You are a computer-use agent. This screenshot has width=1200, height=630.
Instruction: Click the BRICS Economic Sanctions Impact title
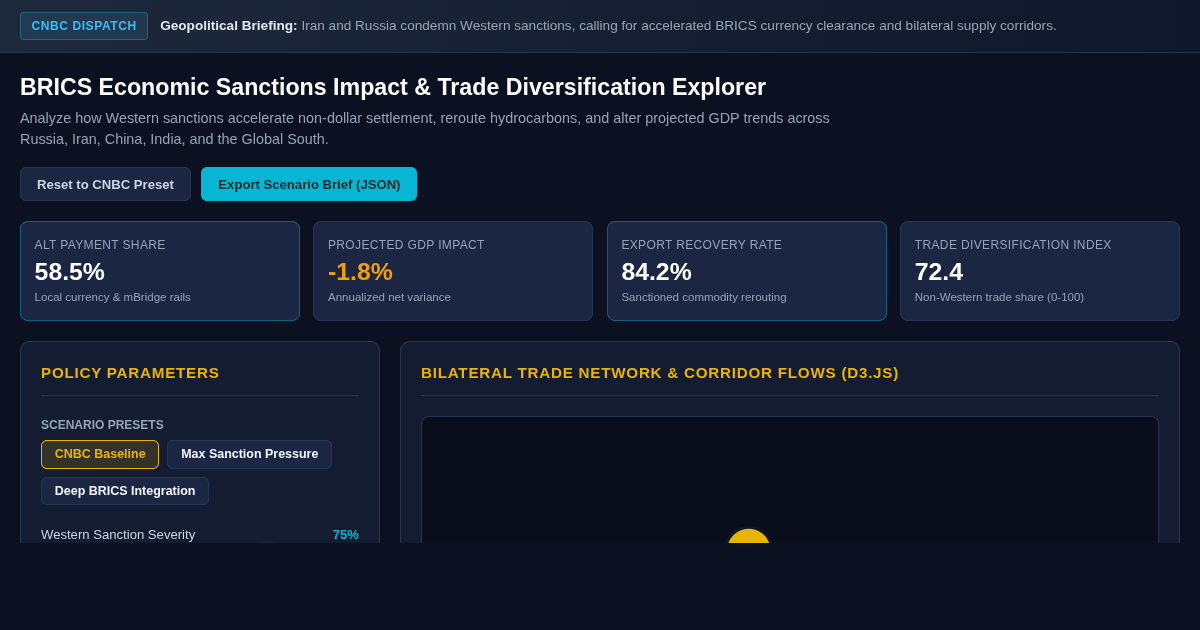point(393,87)
